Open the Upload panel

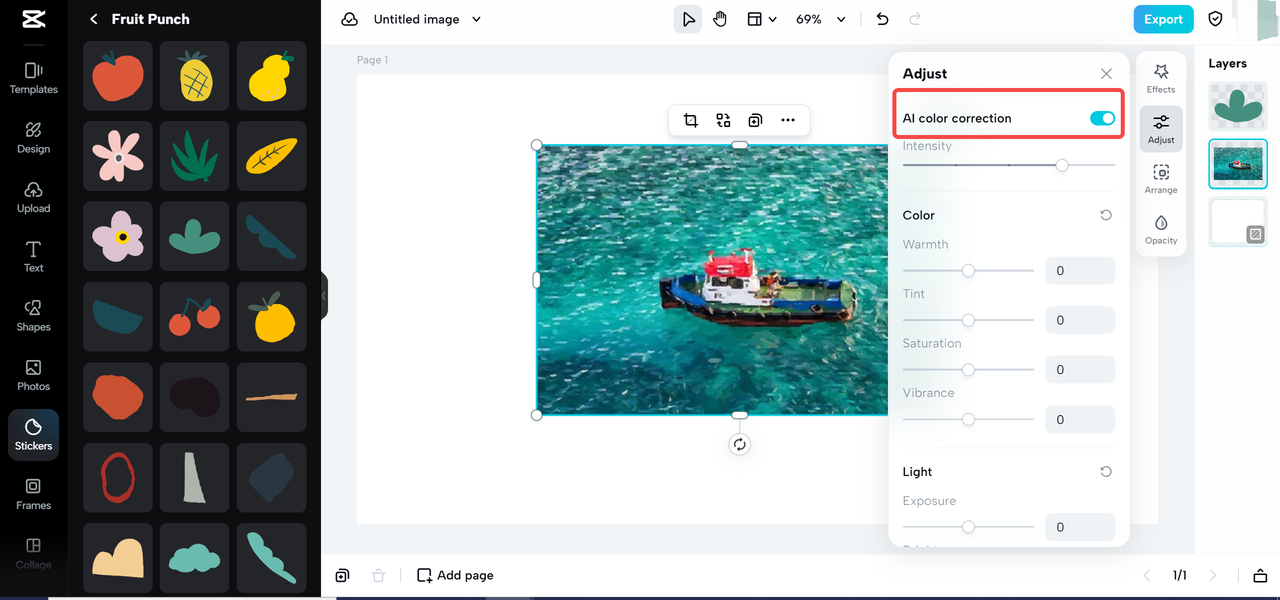(33, 197)
